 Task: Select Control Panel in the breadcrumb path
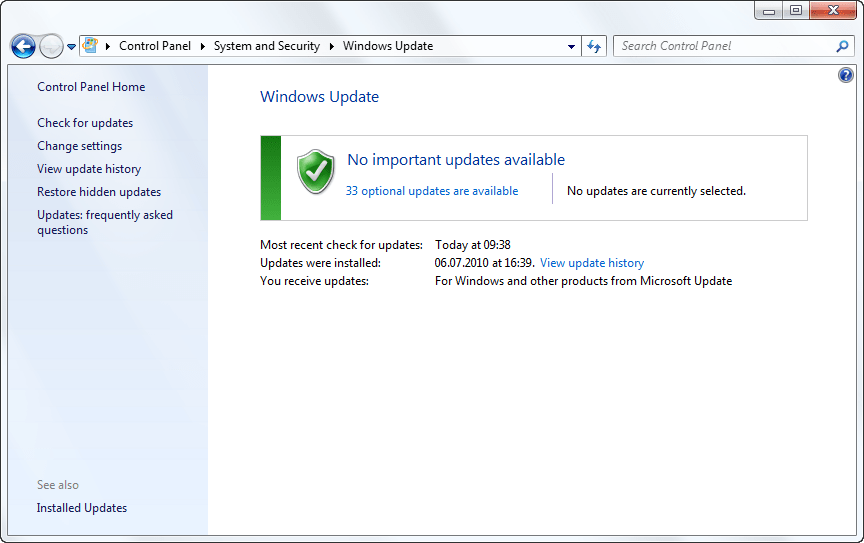(x=154, y=46)
